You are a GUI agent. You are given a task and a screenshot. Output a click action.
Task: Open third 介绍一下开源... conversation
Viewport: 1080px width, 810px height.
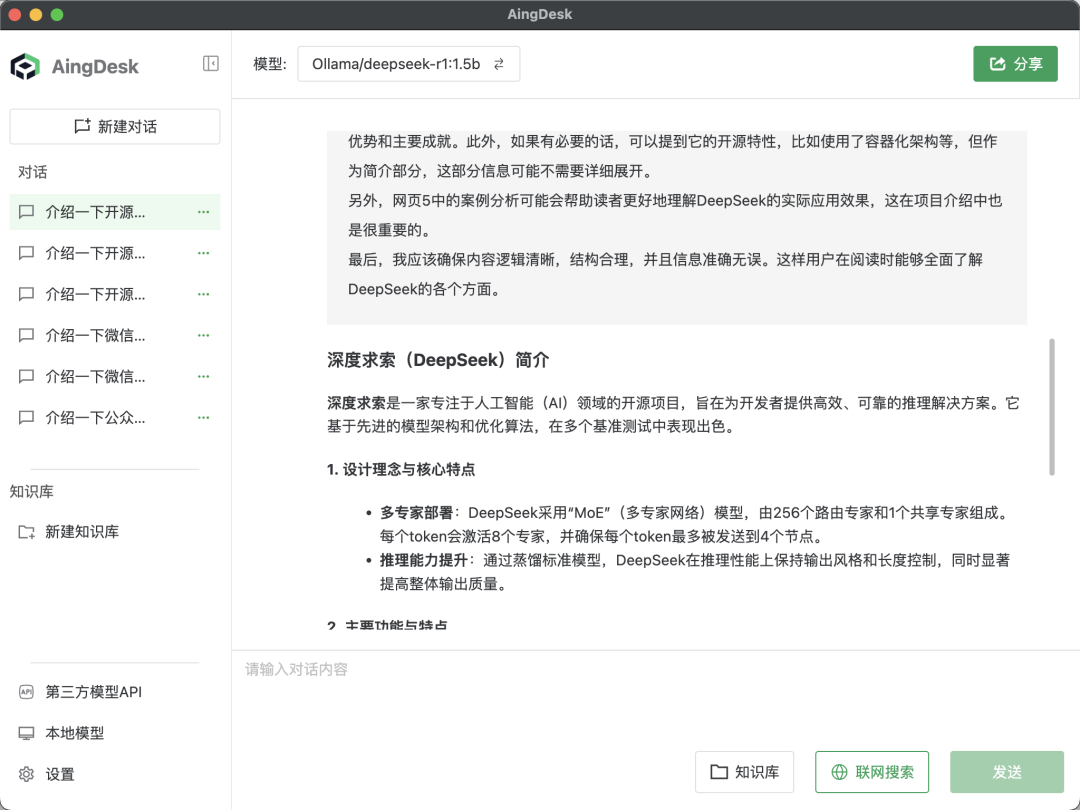tap(115, 295)
